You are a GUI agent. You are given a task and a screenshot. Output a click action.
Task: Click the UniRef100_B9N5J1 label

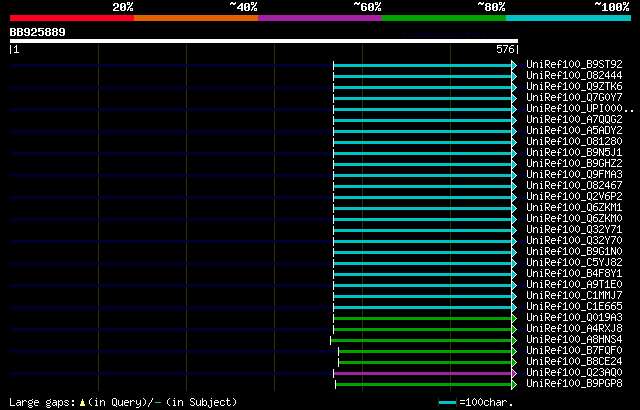coord(574,153)
